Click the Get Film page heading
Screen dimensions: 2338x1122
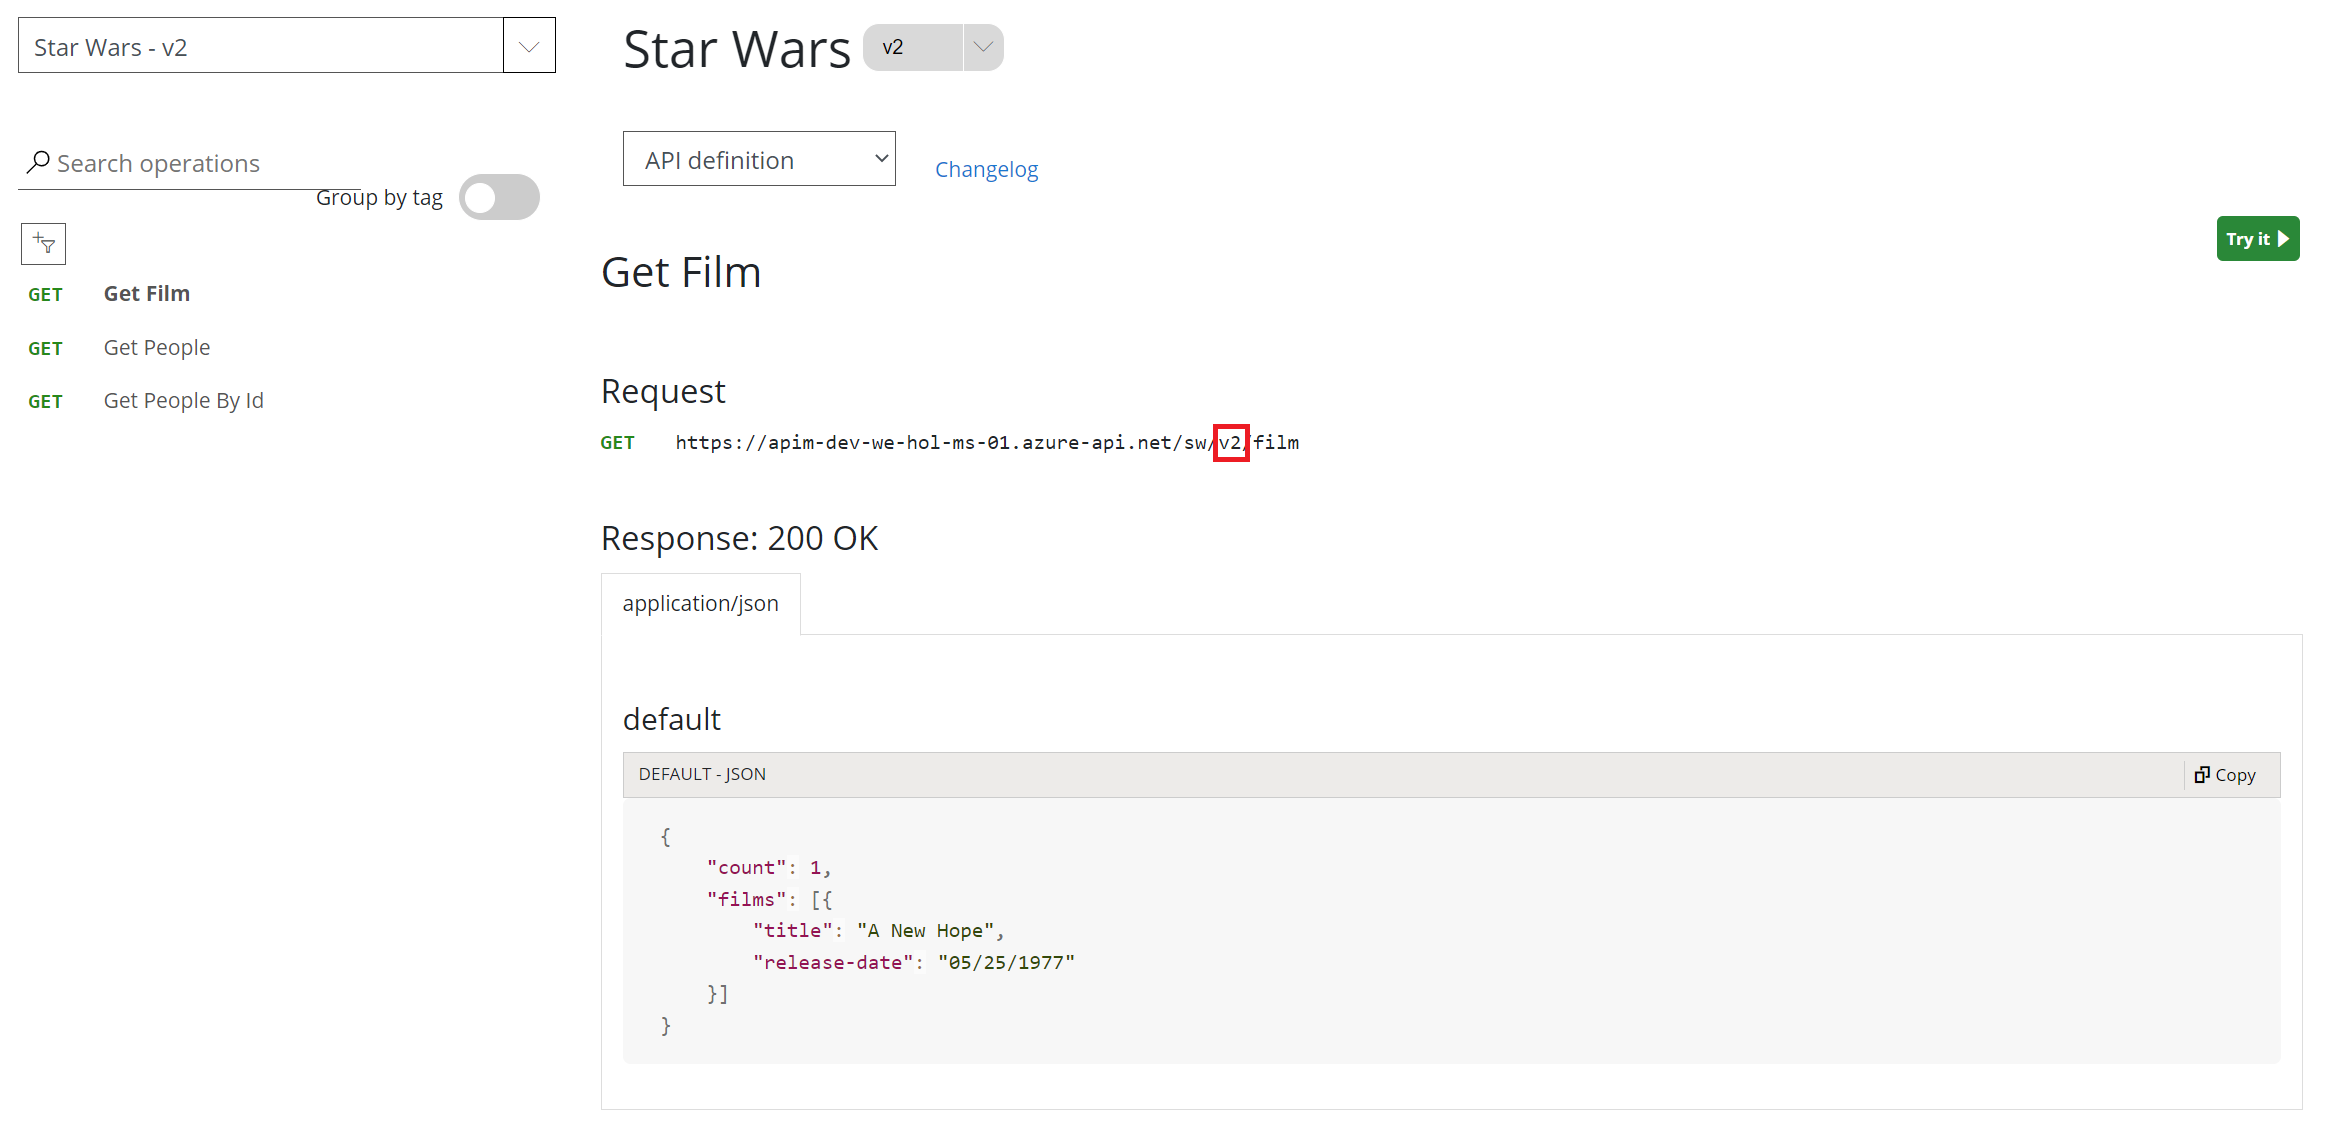[681, 272]
